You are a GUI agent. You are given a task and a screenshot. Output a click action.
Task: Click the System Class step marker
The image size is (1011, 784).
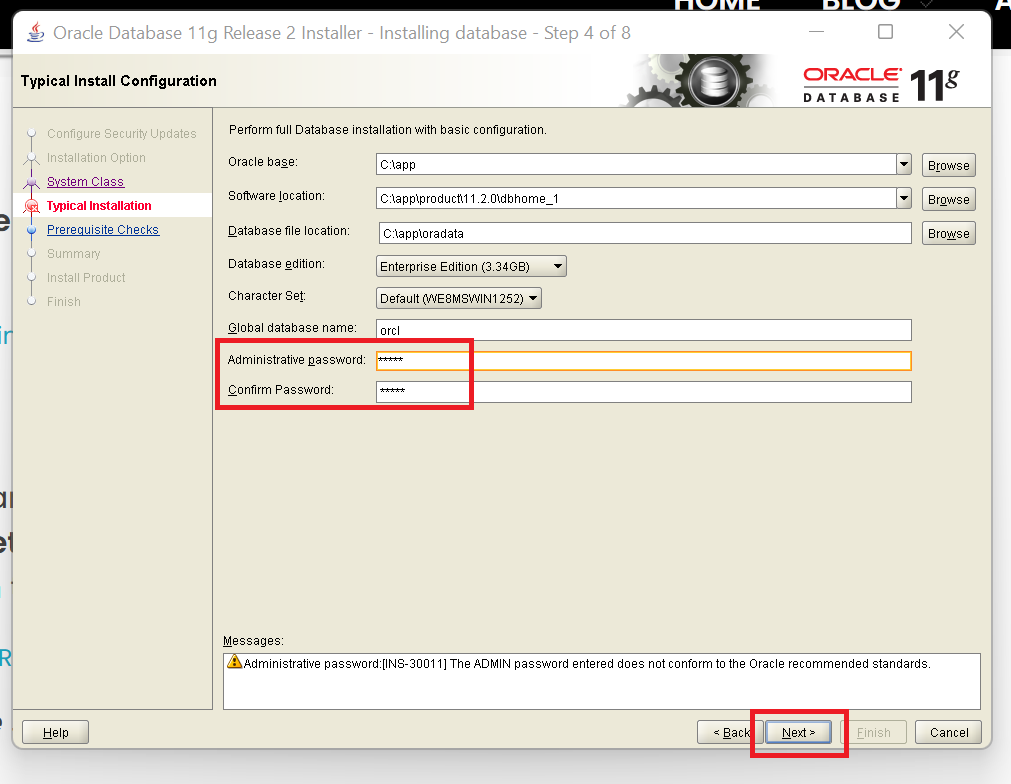tap(31, 182)
